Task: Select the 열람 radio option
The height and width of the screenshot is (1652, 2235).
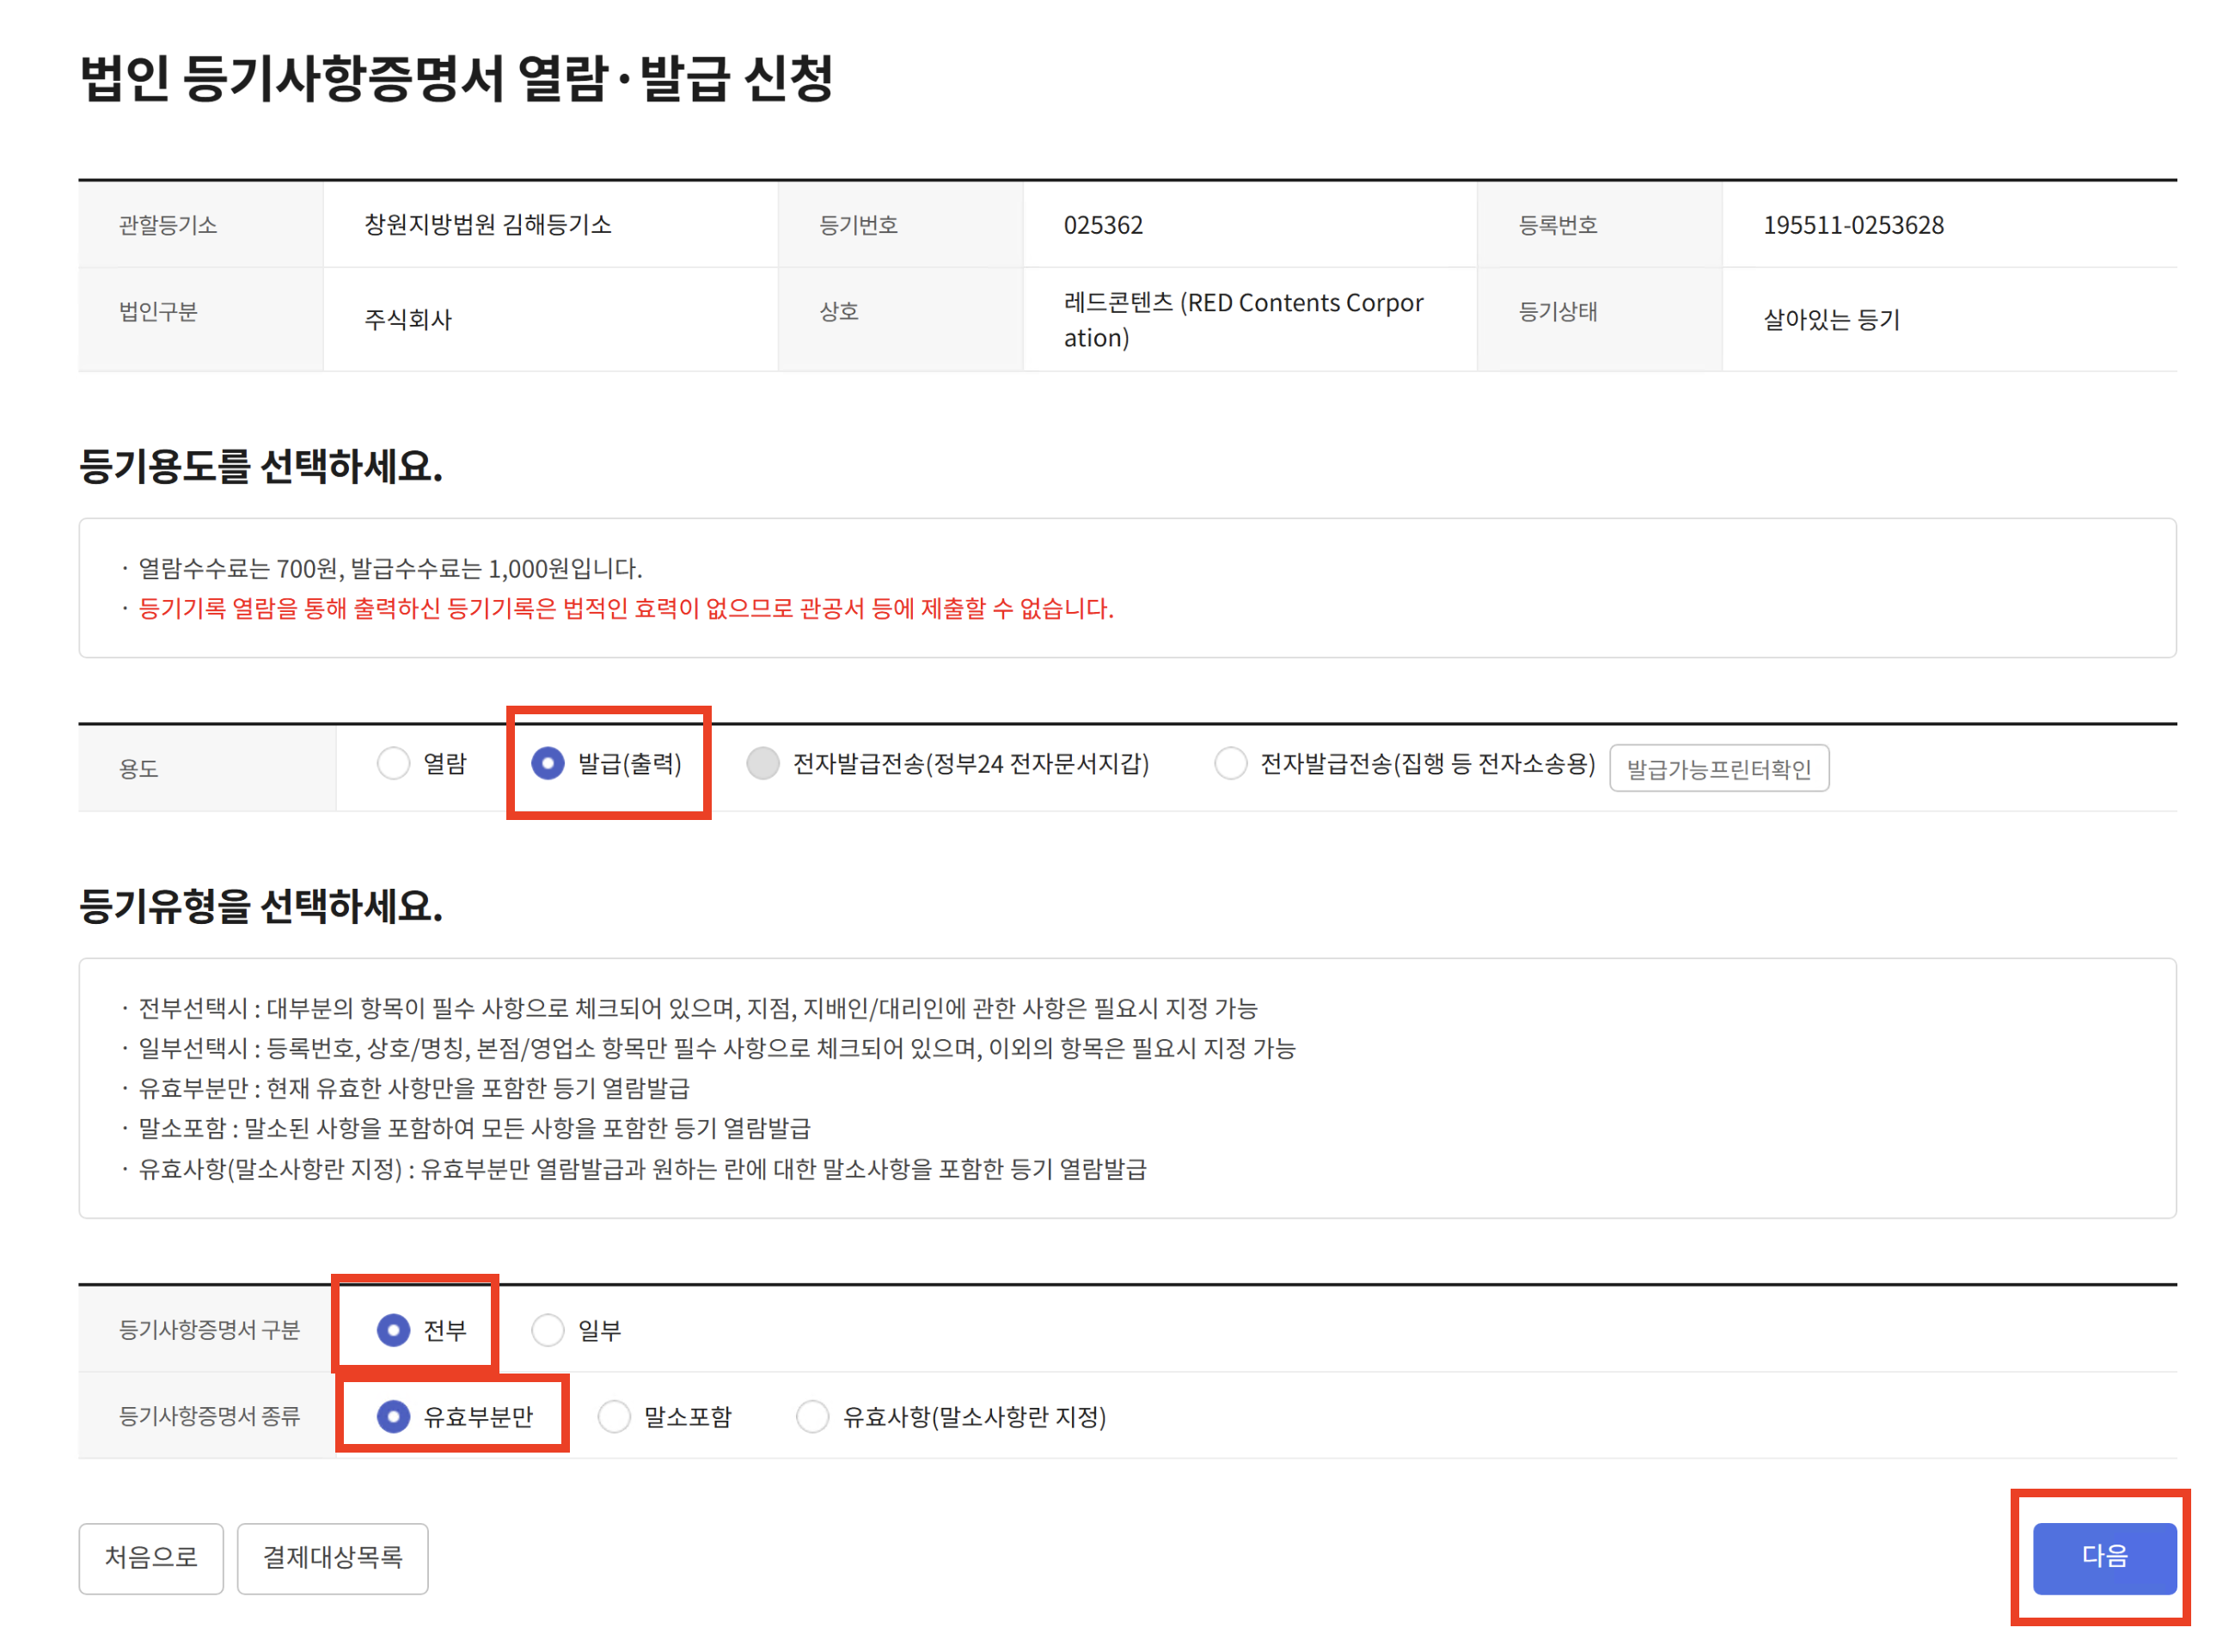Action: pyautogui.click(x=394, y=766)
